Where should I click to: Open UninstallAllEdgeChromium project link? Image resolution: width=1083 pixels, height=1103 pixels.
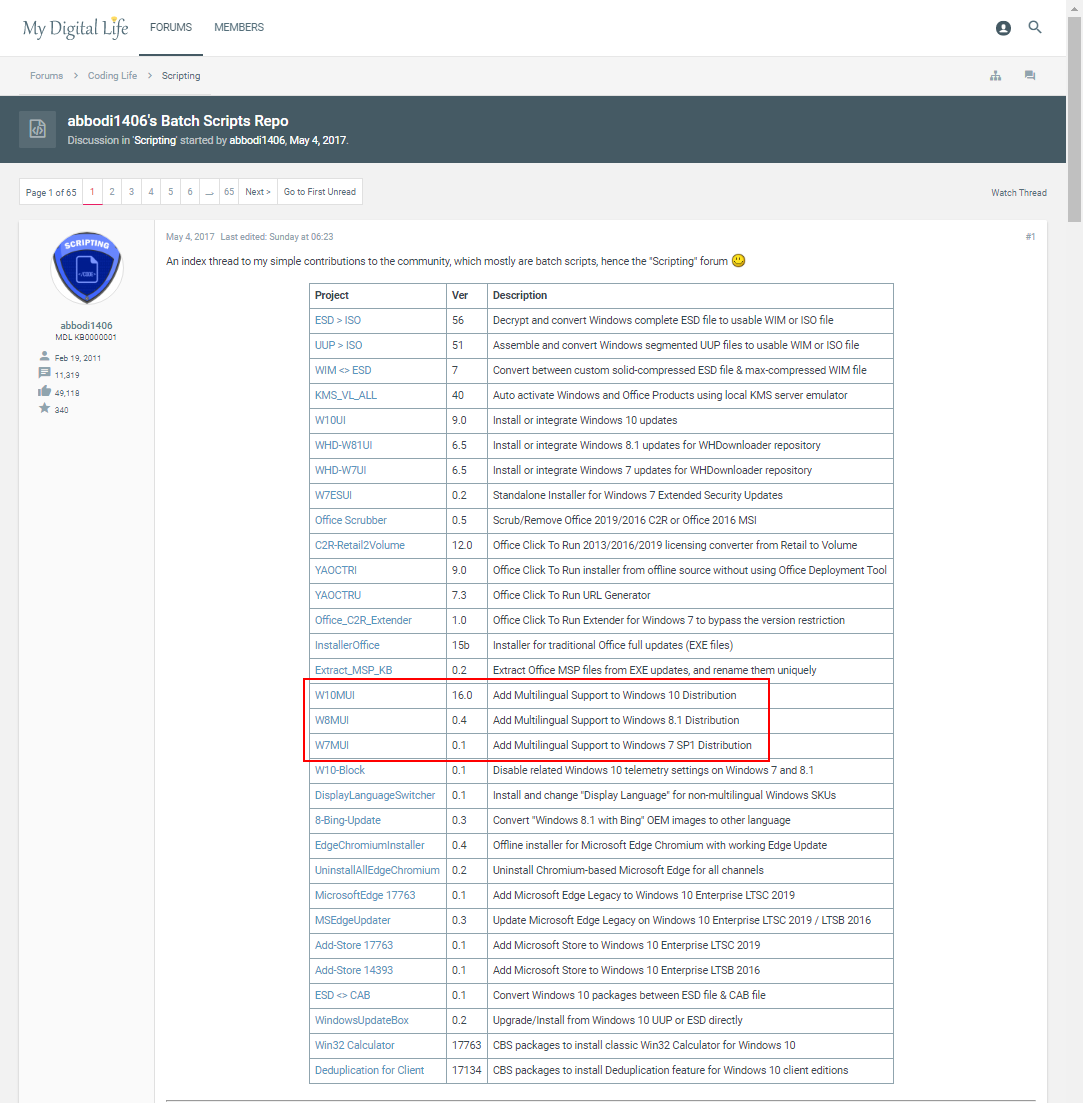pyautogui.click(x=377, y=870)
